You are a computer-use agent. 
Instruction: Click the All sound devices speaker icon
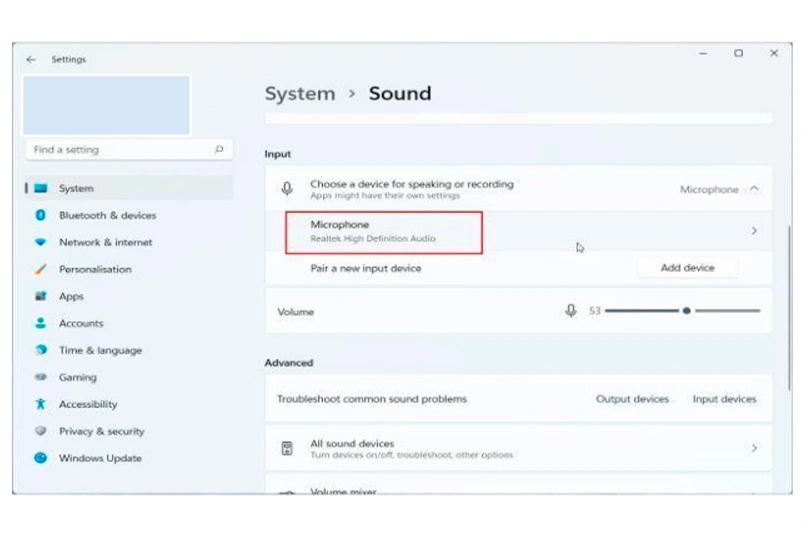tap(287, 448)
